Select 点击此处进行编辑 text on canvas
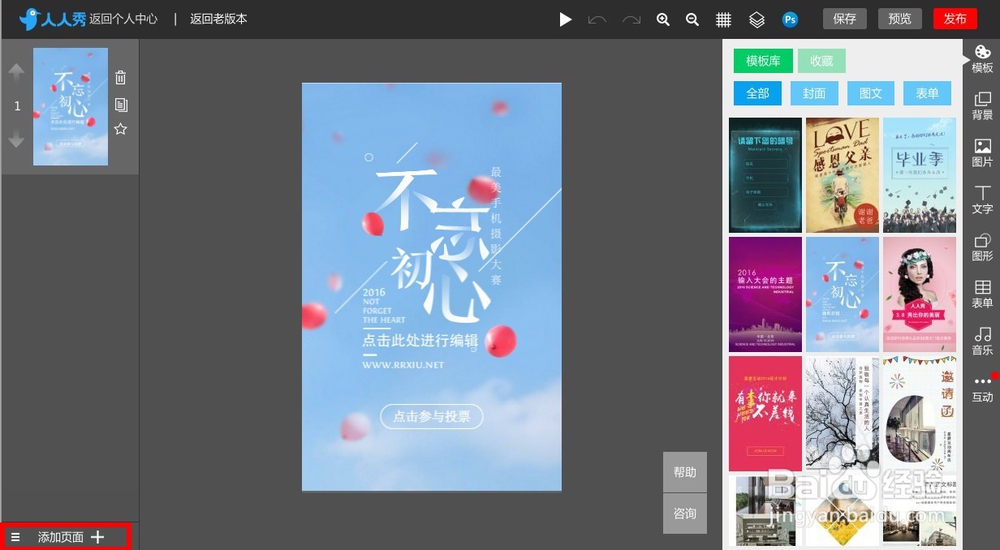Viewport: 1000px width, 550px height. [420, 340]
